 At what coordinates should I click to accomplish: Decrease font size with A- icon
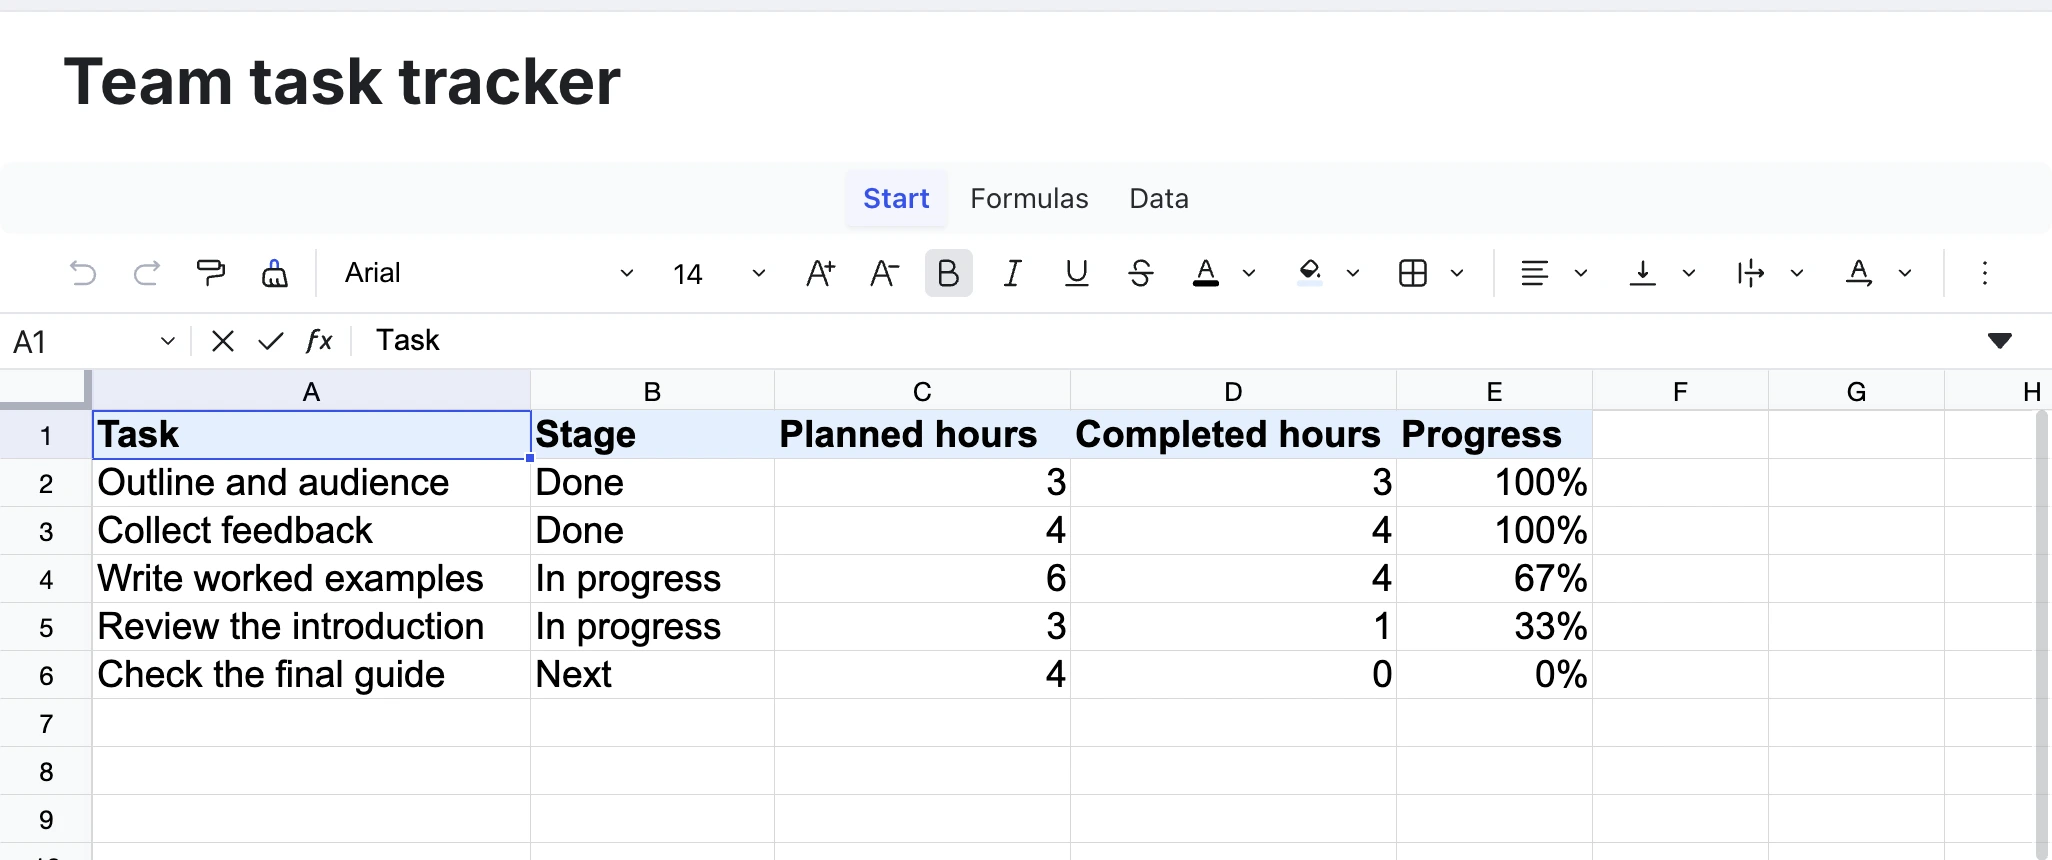[x=884, y=273]
